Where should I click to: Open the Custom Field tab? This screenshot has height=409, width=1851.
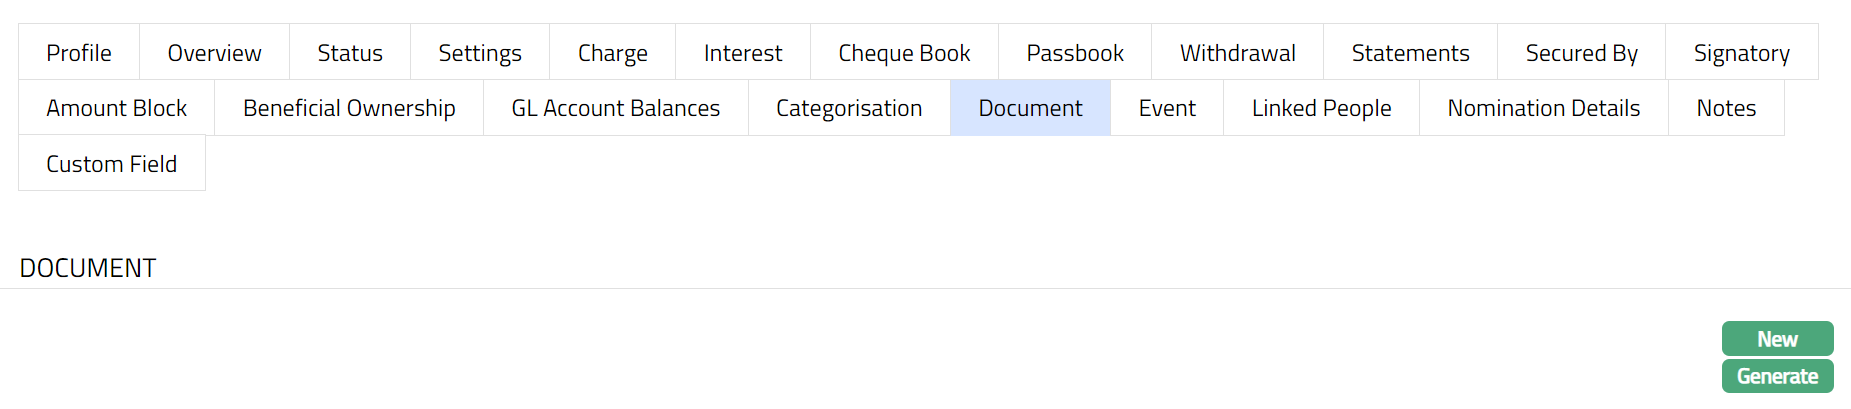(x=112, y=164)
